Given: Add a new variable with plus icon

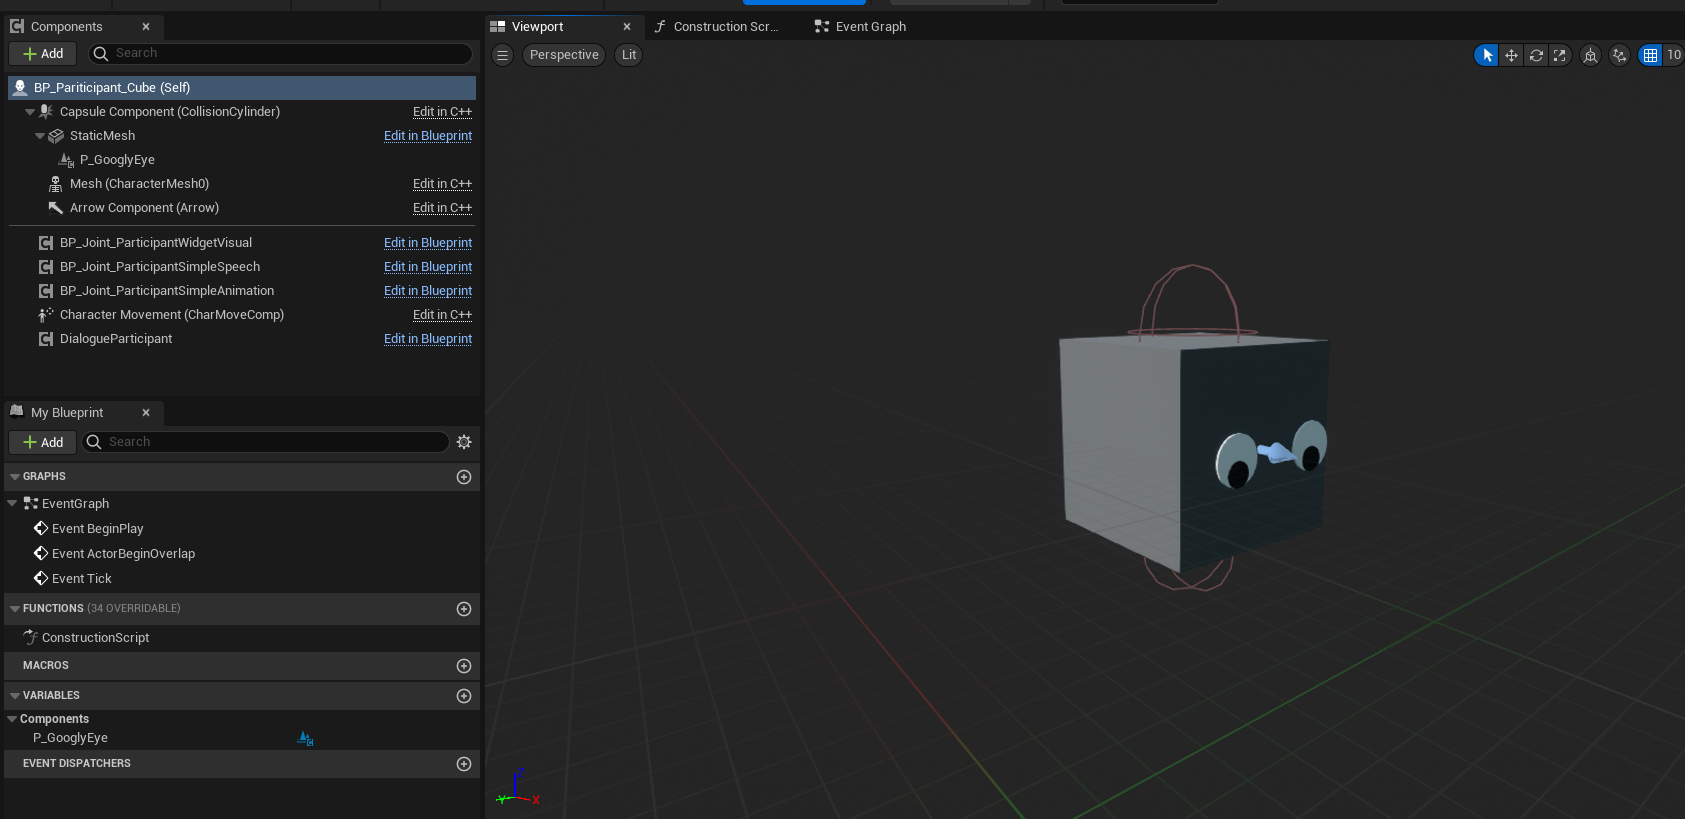Looking at the screenshot, I should pyautogui.click(x=464, y=696).
